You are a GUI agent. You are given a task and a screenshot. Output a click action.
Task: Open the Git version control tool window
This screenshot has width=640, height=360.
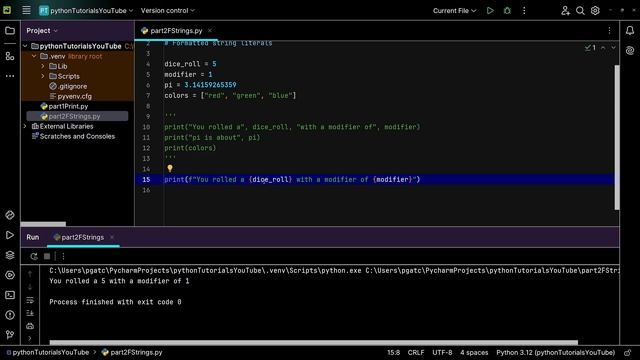pyautogui.click(x=10, y=335)
